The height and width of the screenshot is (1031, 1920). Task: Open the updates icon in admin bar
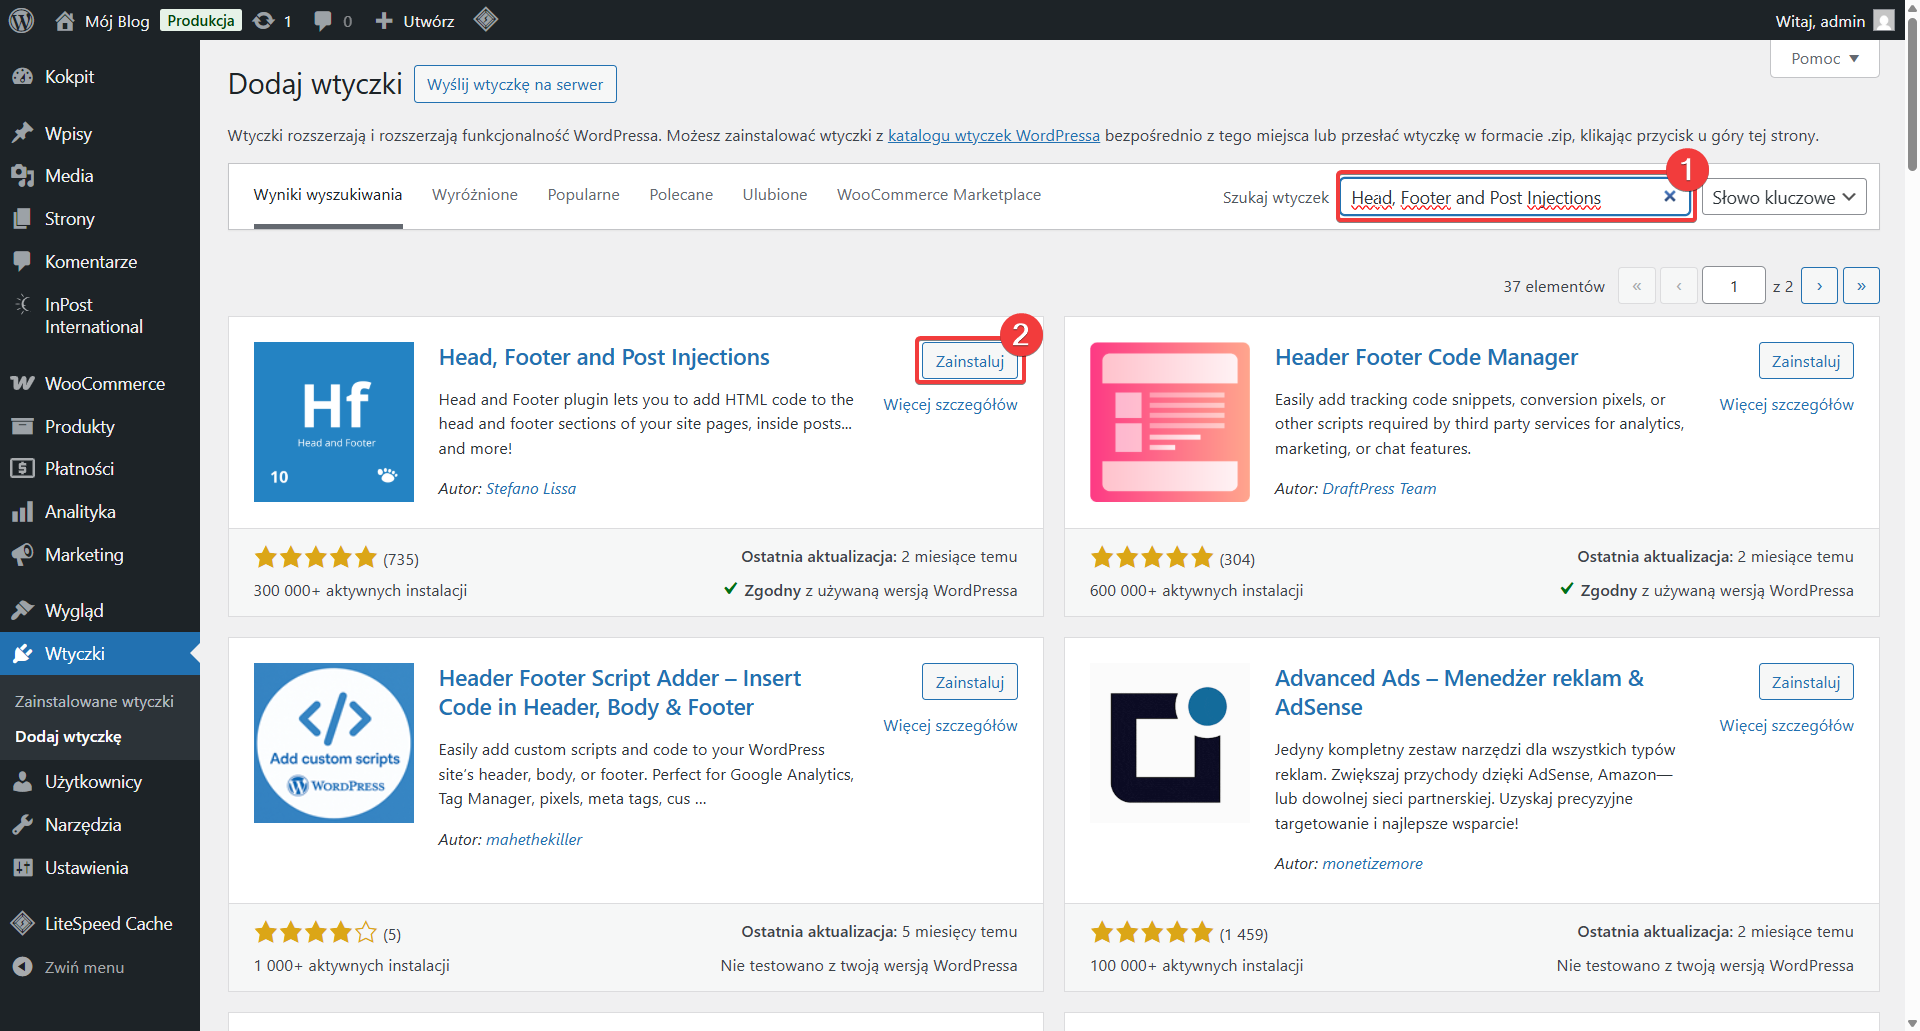tap(264, 21)
